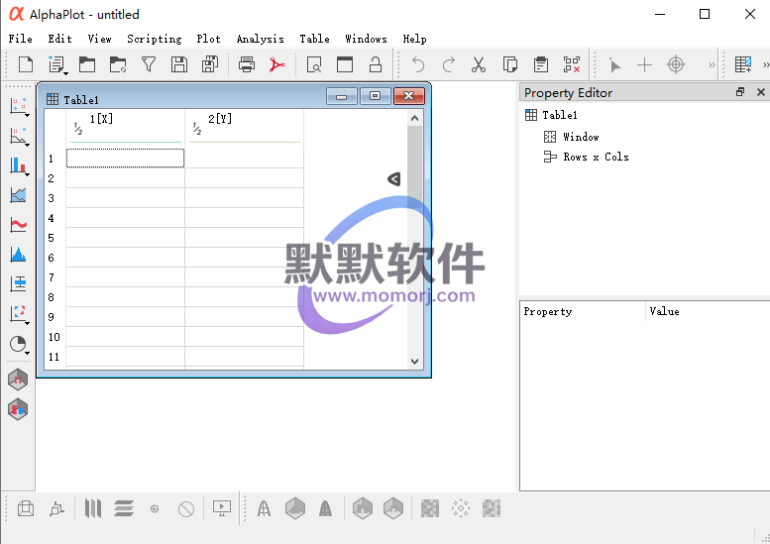Toggle the triangle control panel handle in Table1
The width and height of the screenshot is (770, 544).
[394, 179]
